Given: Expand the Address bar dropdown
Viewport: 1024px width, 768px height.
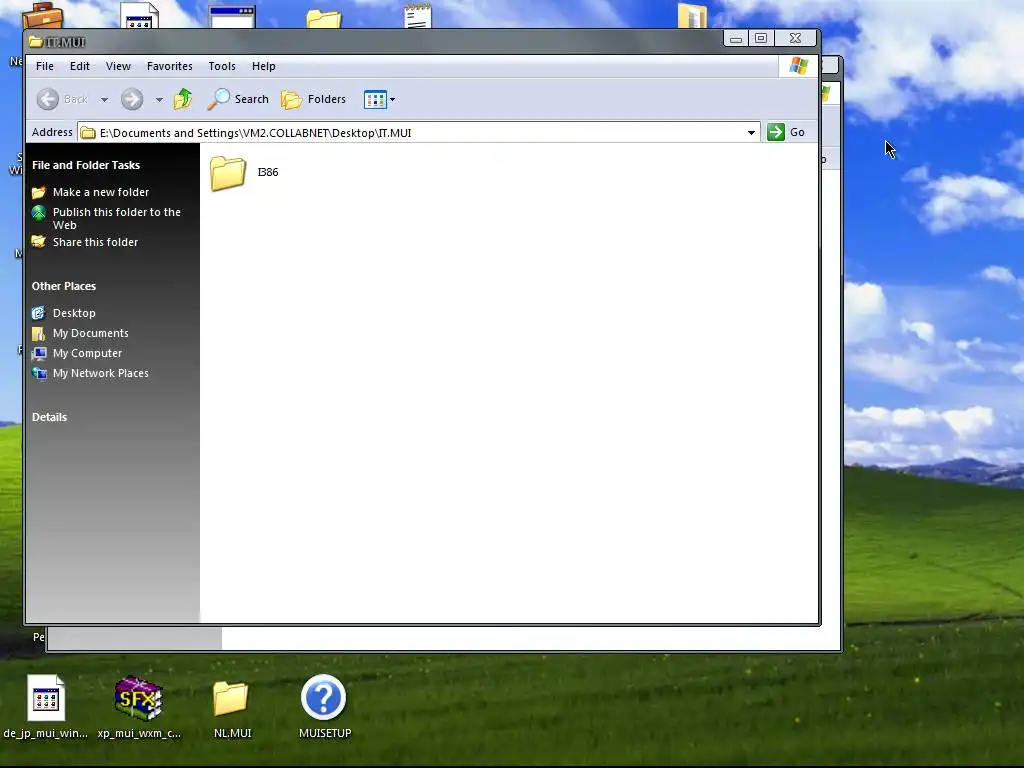Looking at the screenshot, I should pos(751,133).
